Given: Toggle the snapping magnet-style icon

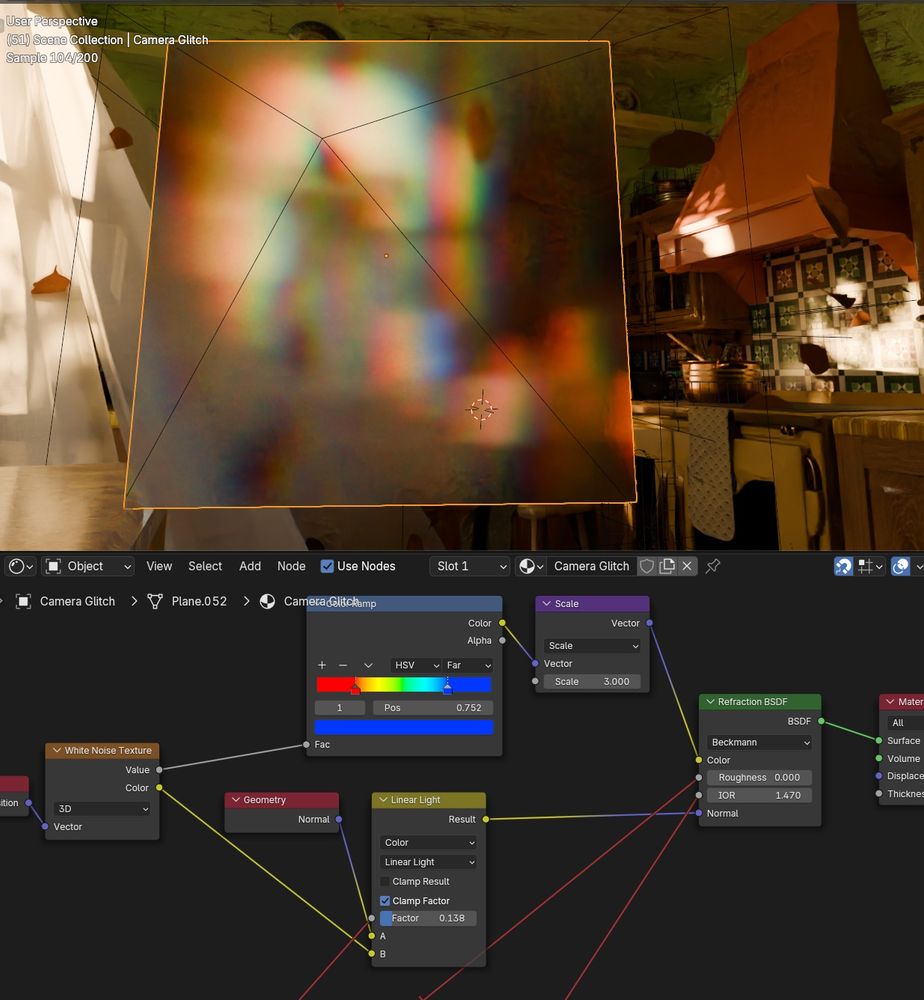Looking at the screenshot, I should 843,566.
